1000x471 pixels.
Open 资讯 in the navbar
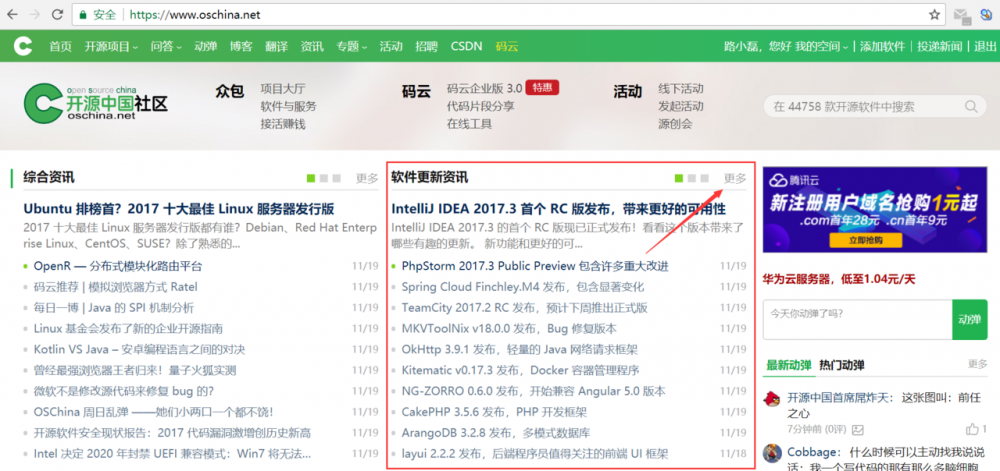pyautogui.click(x=312, y=47)
